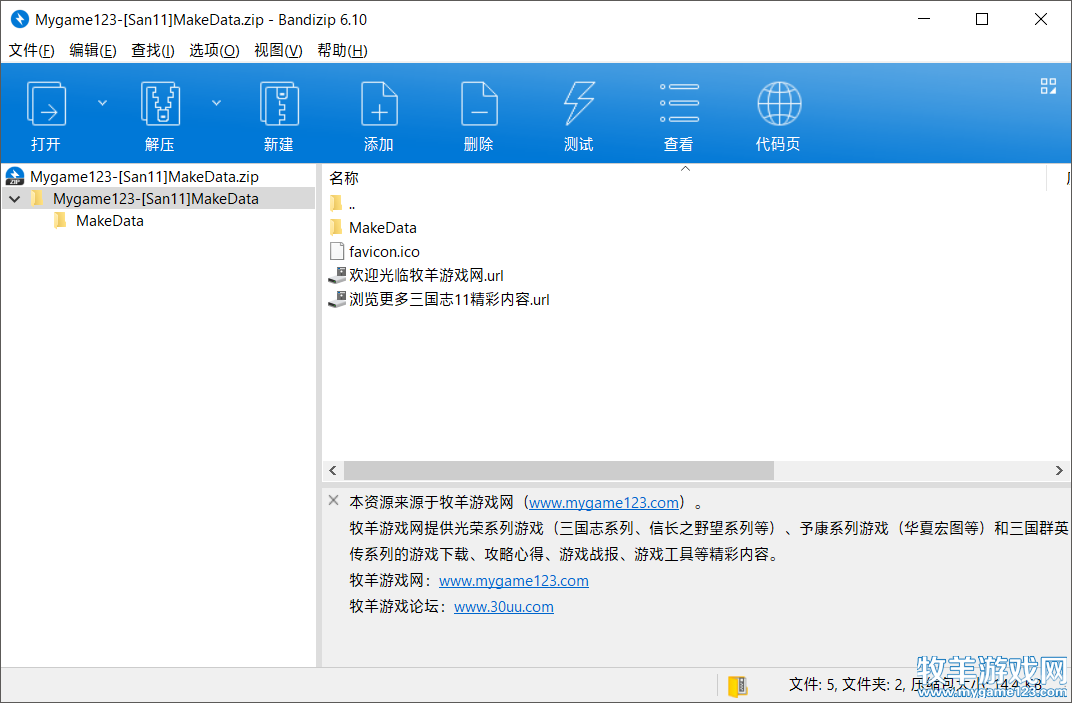Open the 编辑(E) menu
Image resolution: width=1072 pixels, height=703 pixels.
pos(93,51)
